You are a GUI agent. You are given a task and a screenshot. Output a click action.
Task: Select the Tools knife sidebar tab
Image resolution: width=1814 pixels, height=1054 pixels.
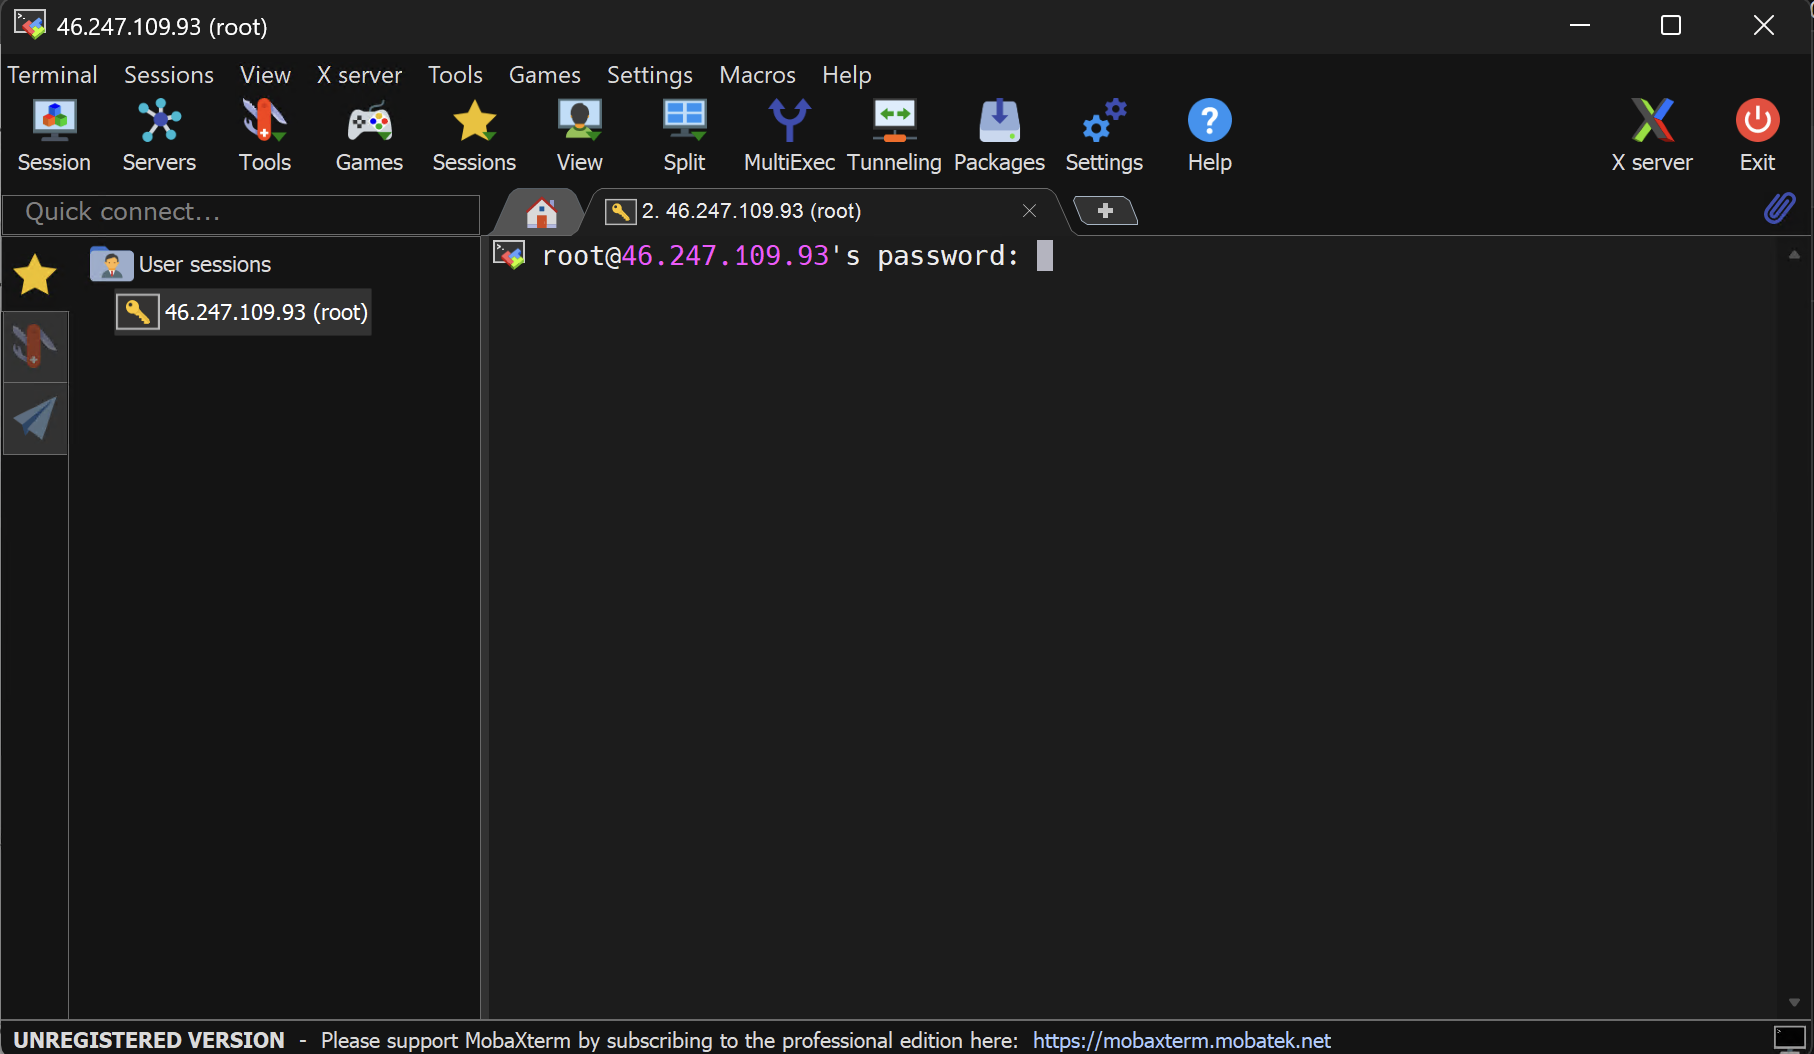click(x=35, y=346)
